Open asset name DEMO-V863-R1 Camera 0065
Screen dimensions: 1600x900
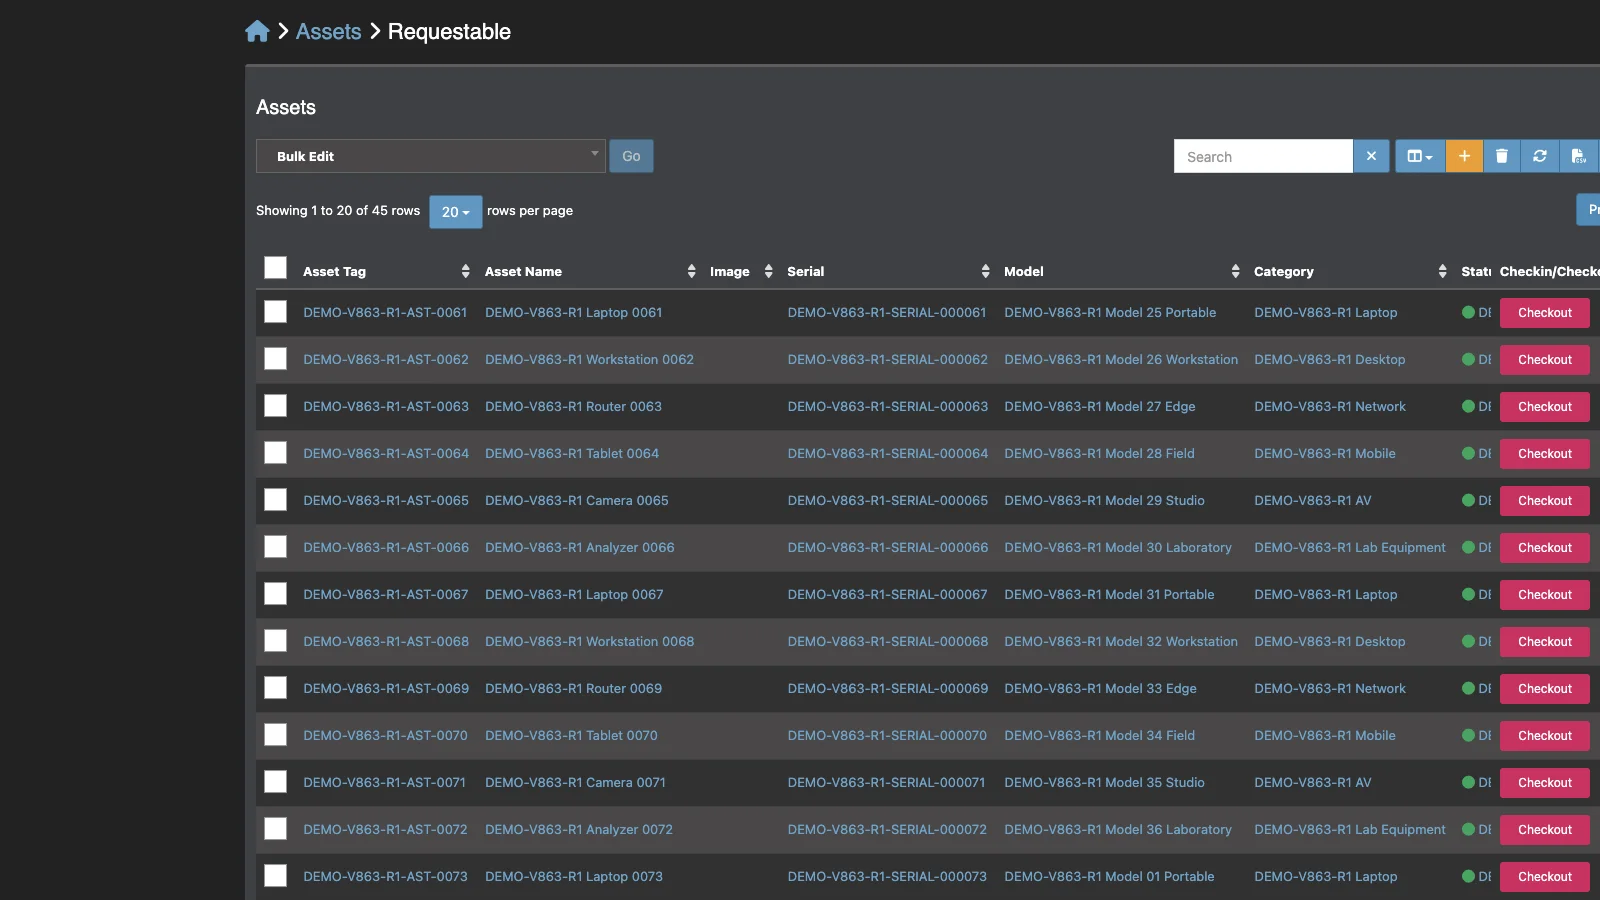click(577, 500)
